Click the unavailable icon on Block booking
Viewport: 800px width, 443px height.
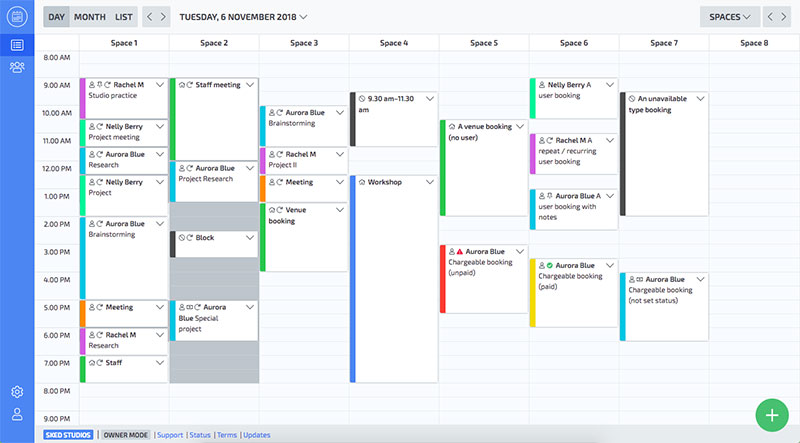point(182,238)
